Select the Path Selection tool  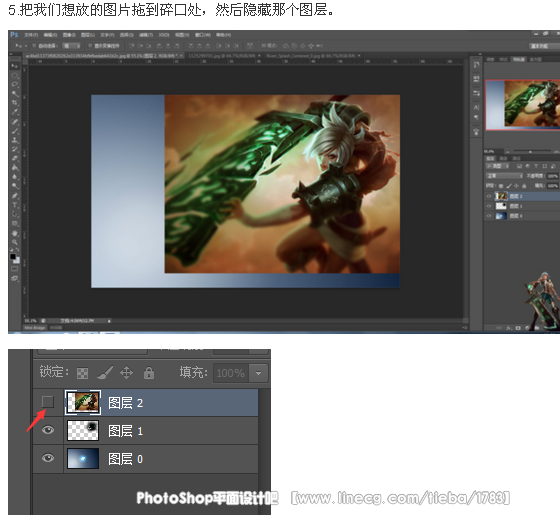[x=14, y=214]
